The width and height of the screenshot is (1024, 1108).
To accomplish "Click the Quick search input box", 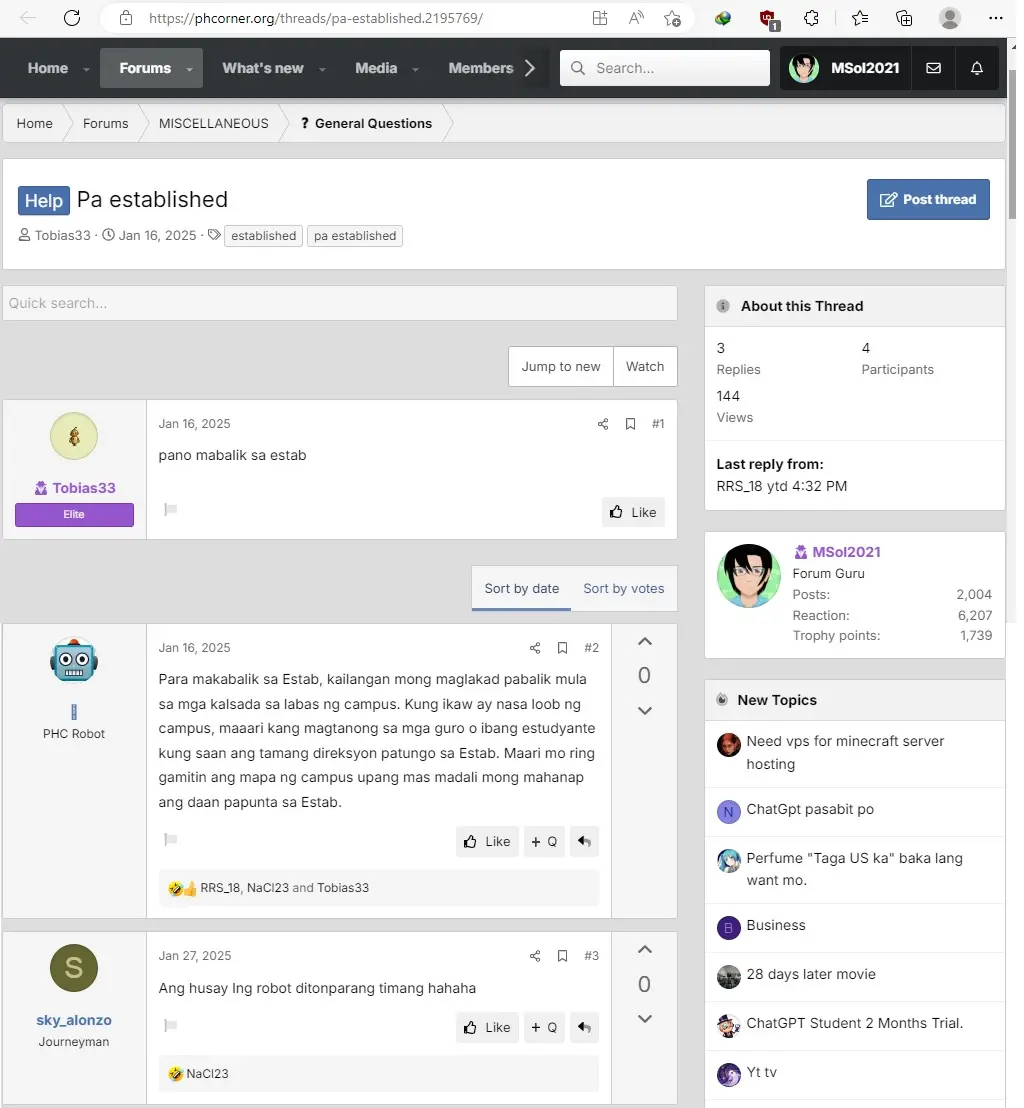I will (x=340, y=303).
